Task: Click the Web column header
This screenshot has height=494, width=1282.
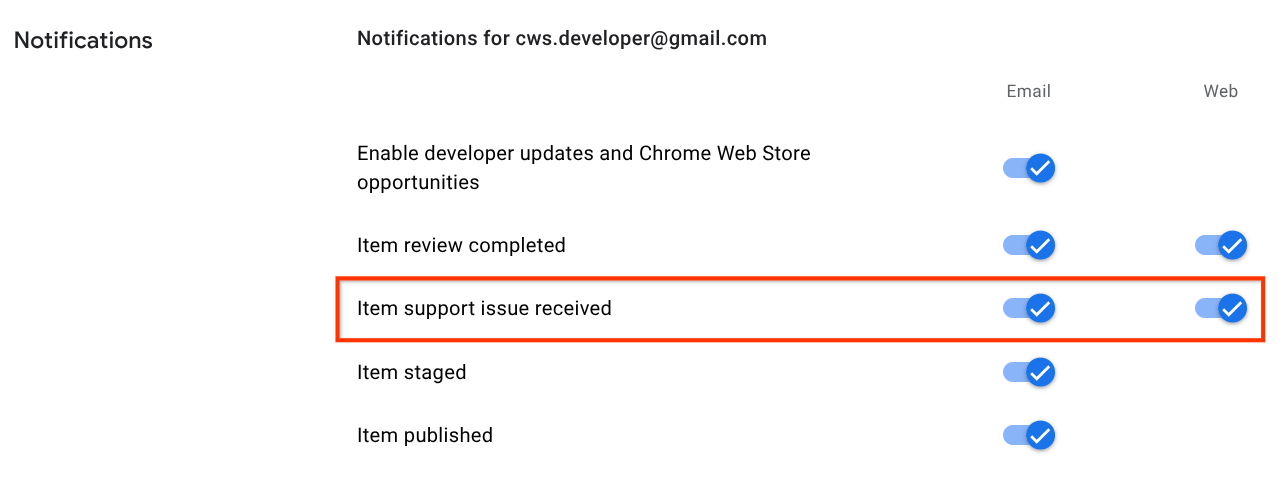Action: tap(1220, 91)
